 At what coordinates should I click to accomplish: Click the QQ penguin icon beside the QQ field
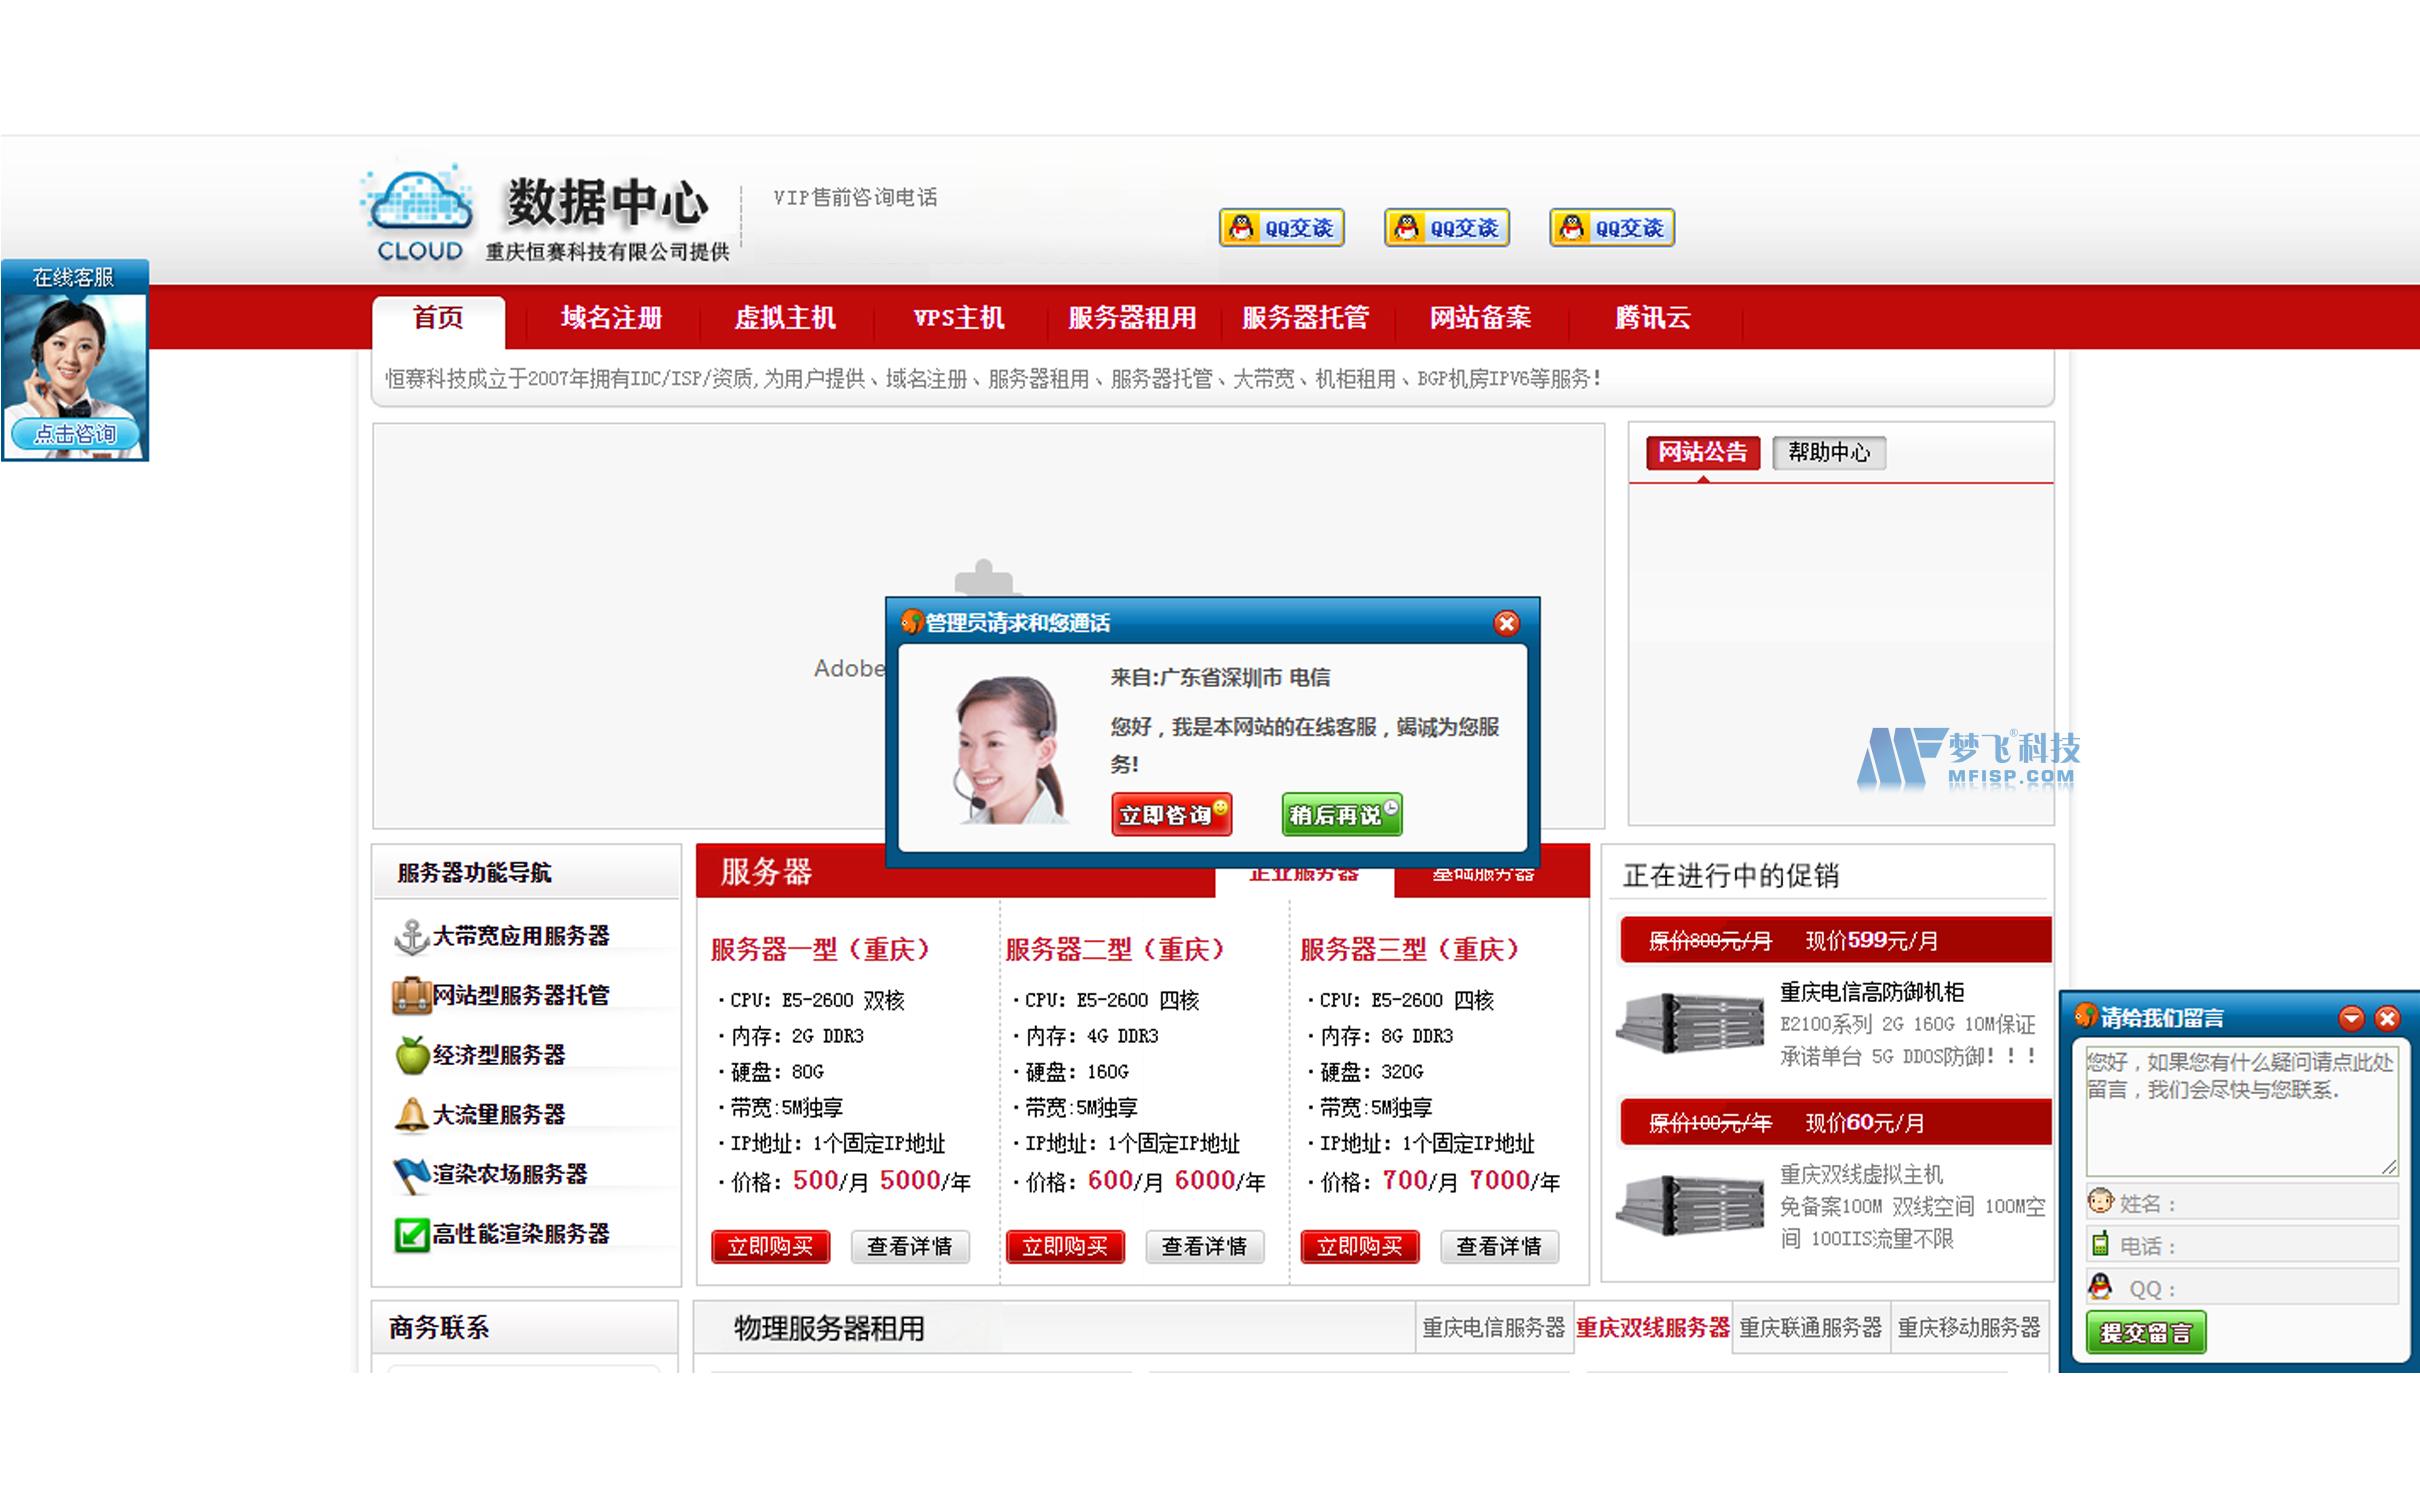pyautogui.click(x=2102, y=1288)
